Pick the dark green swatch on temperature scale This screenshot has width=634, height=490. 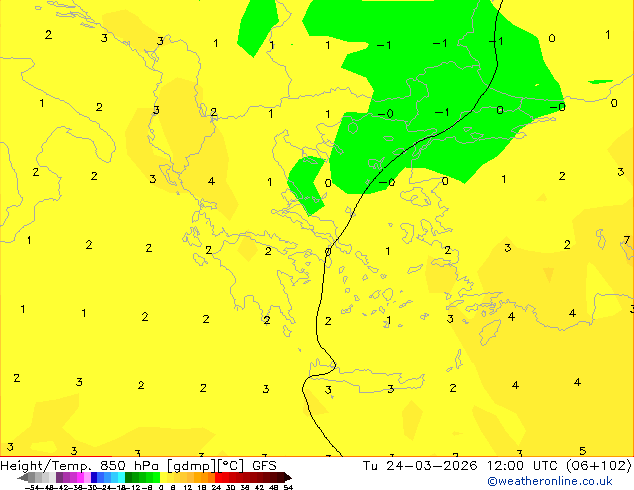128,477
